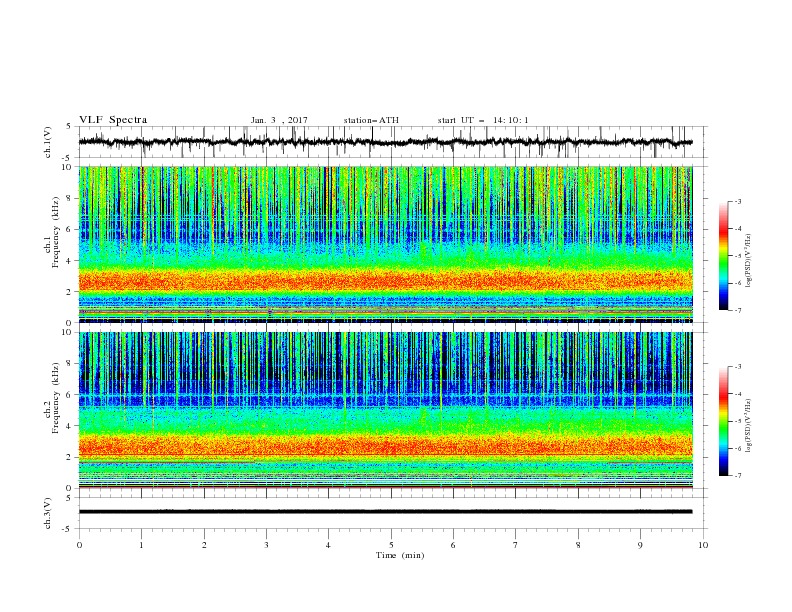Click the red 2-3 kHz band in ch.1 spectrogram

(x=385, y=281)
